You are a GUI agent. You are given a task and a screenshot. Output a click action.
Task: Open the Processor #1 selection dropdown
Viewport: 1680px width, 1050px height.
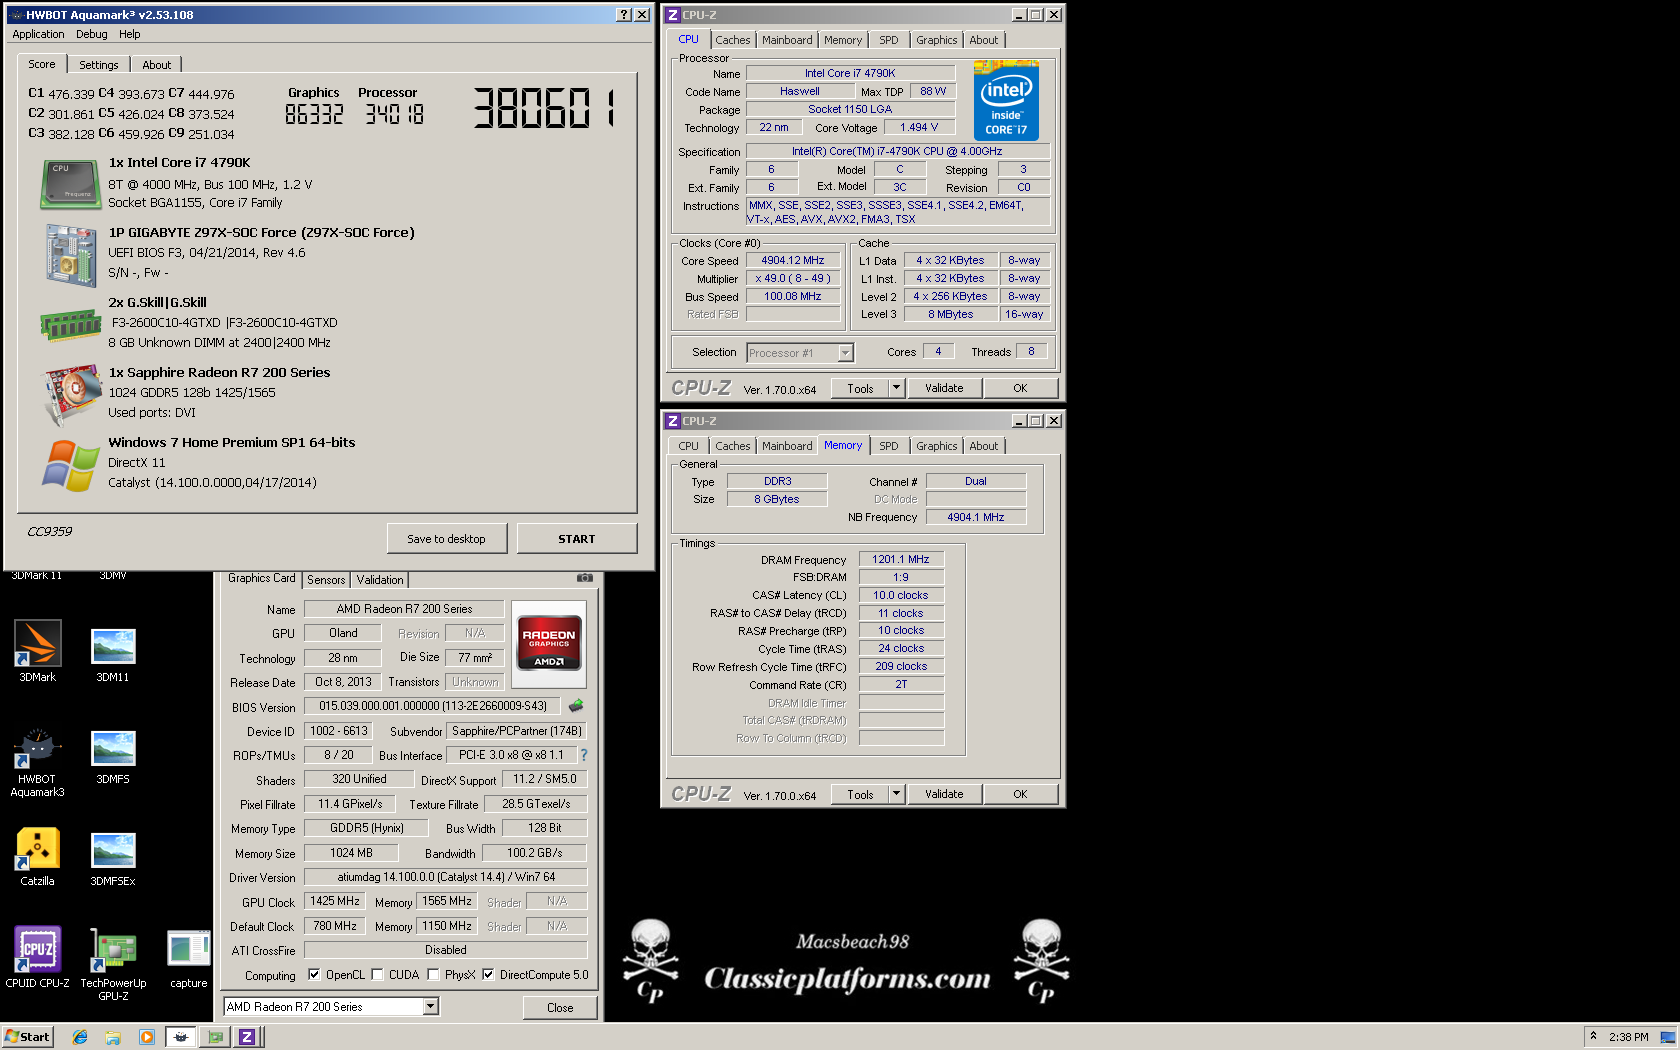(x=845, y=352)
